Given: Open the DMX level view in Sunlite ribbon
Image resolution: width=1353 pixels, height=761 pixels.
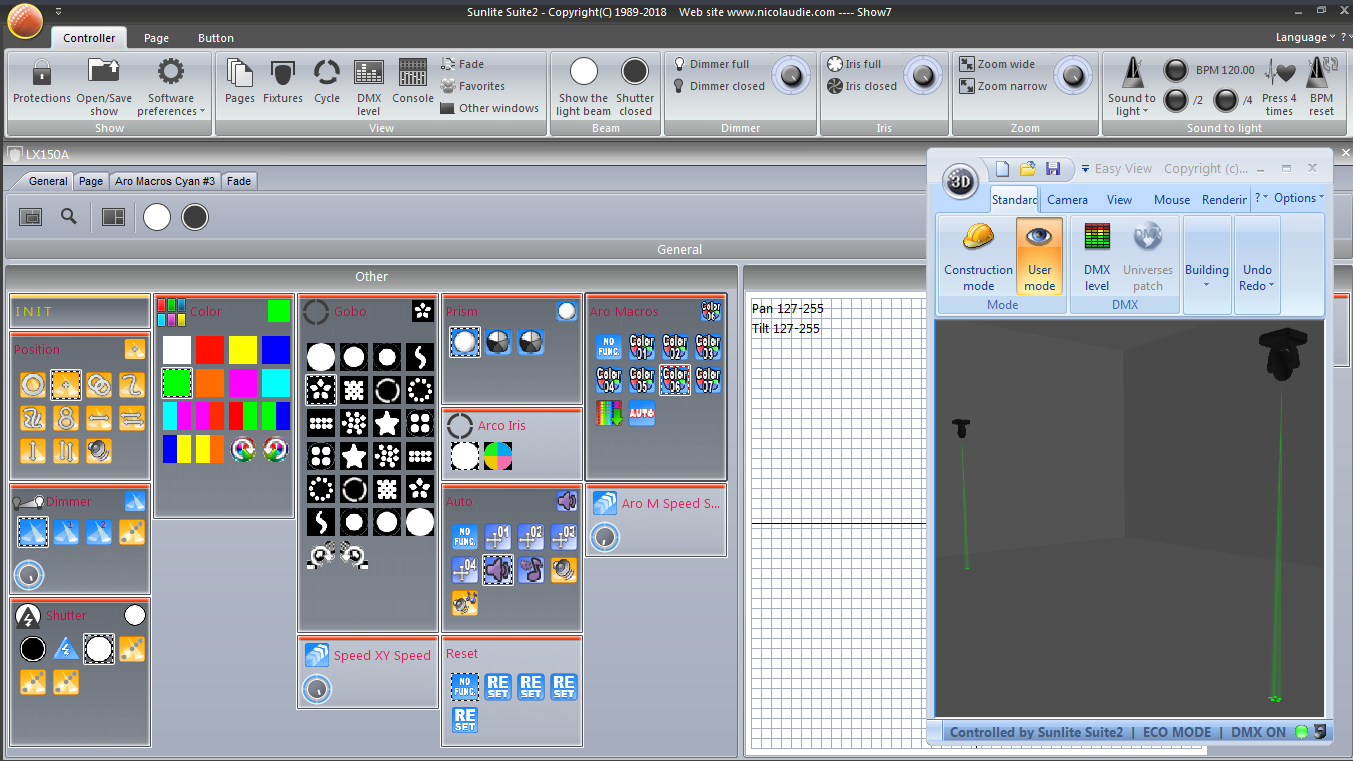Looking at the screenshot, I should (369, 87).
